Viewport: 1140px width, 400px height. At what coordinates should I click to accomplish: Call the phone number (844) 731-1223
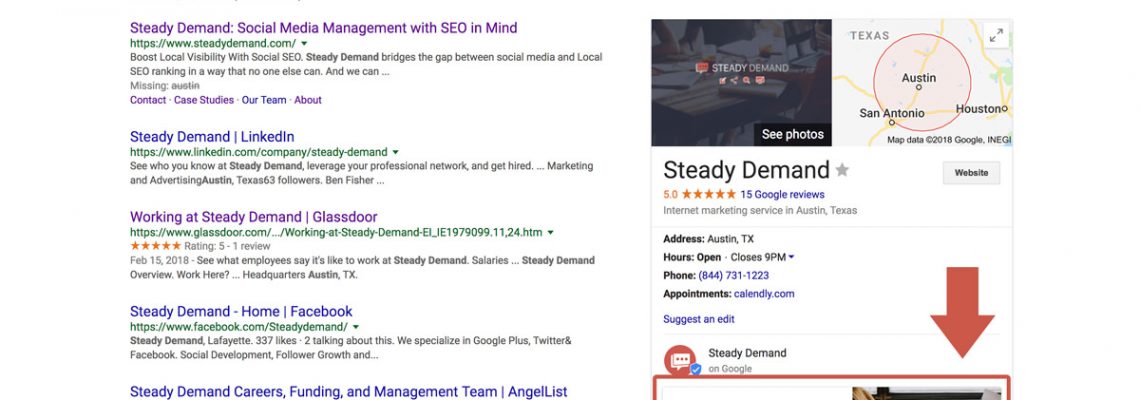734,275
